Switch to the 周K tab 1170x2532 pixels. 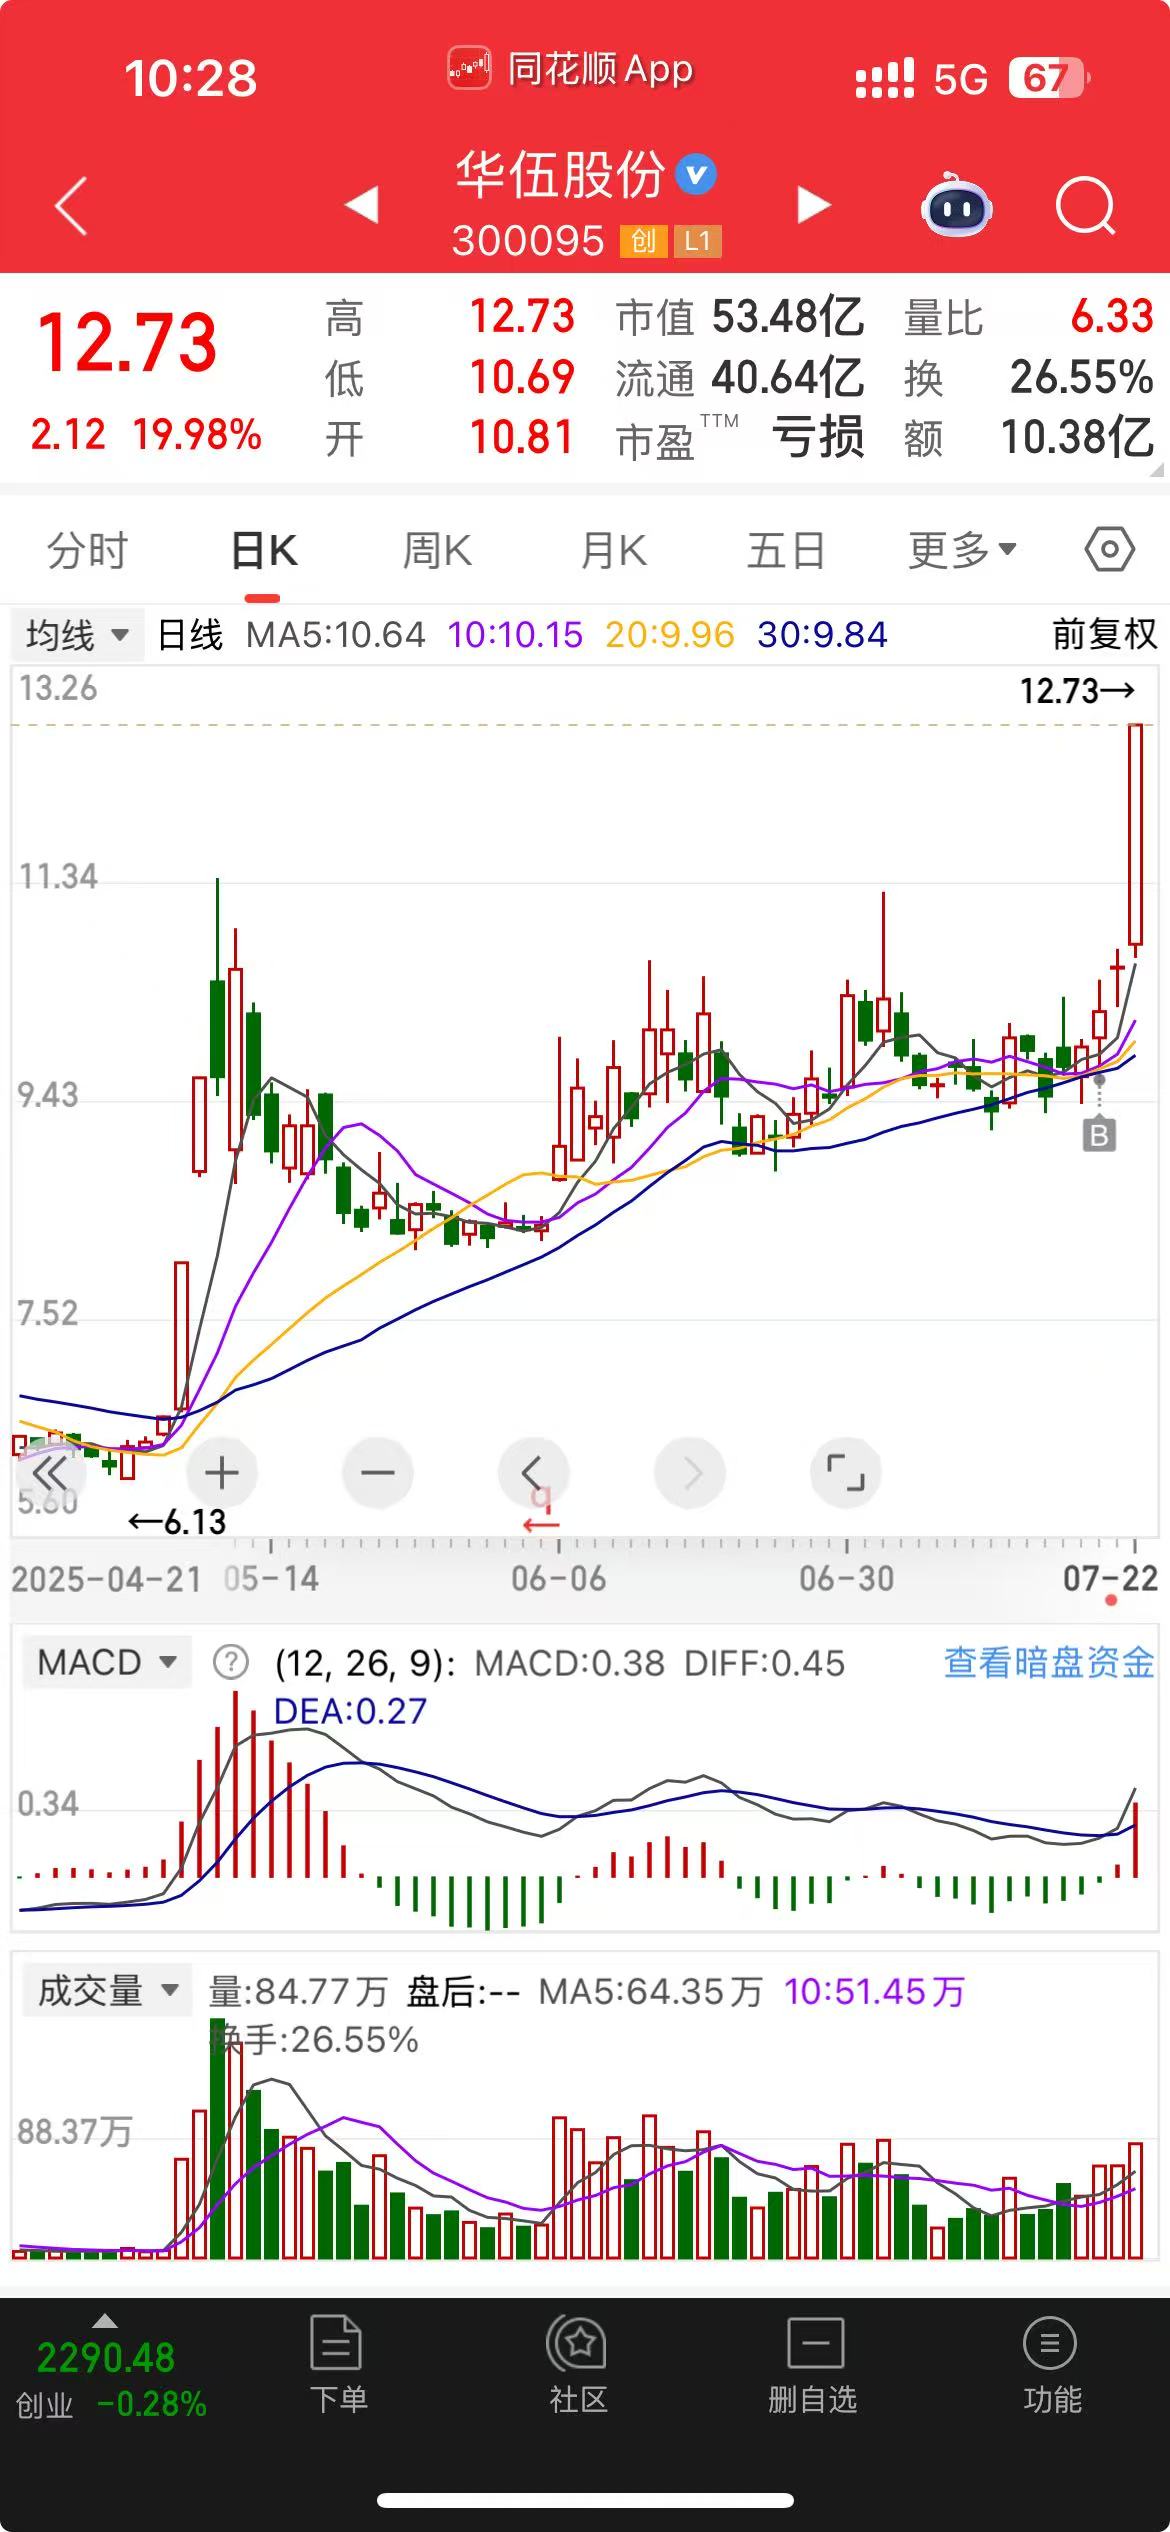point(437,550)
